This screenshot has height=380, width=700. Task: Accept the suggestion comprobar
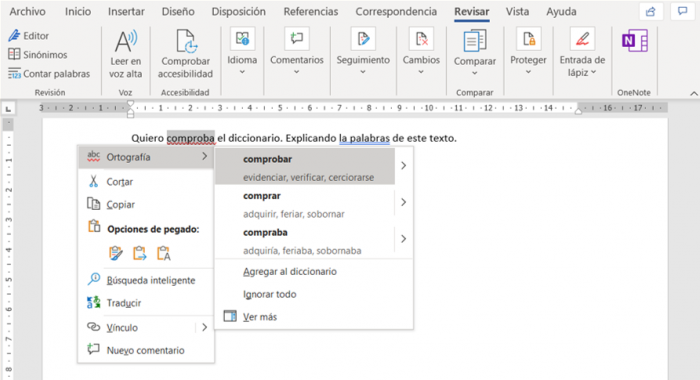305,166
